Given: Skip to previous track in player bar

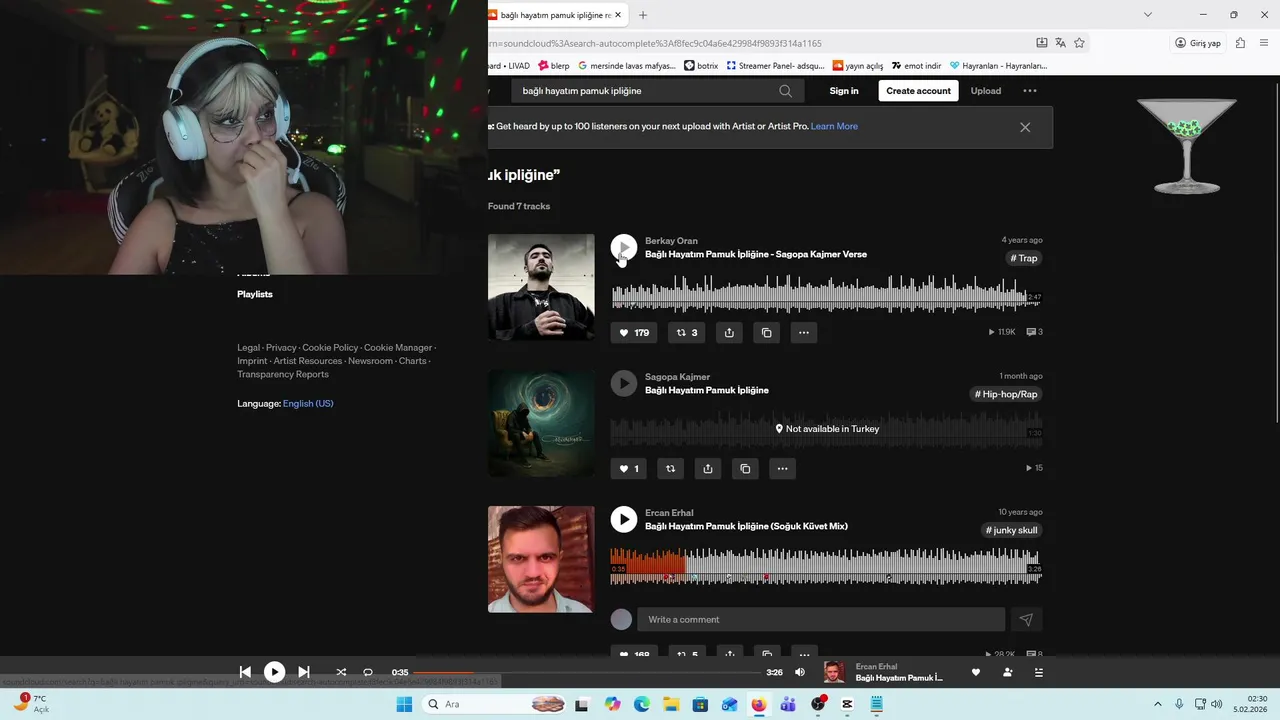Looking at the screenshot, I should 245,672.
